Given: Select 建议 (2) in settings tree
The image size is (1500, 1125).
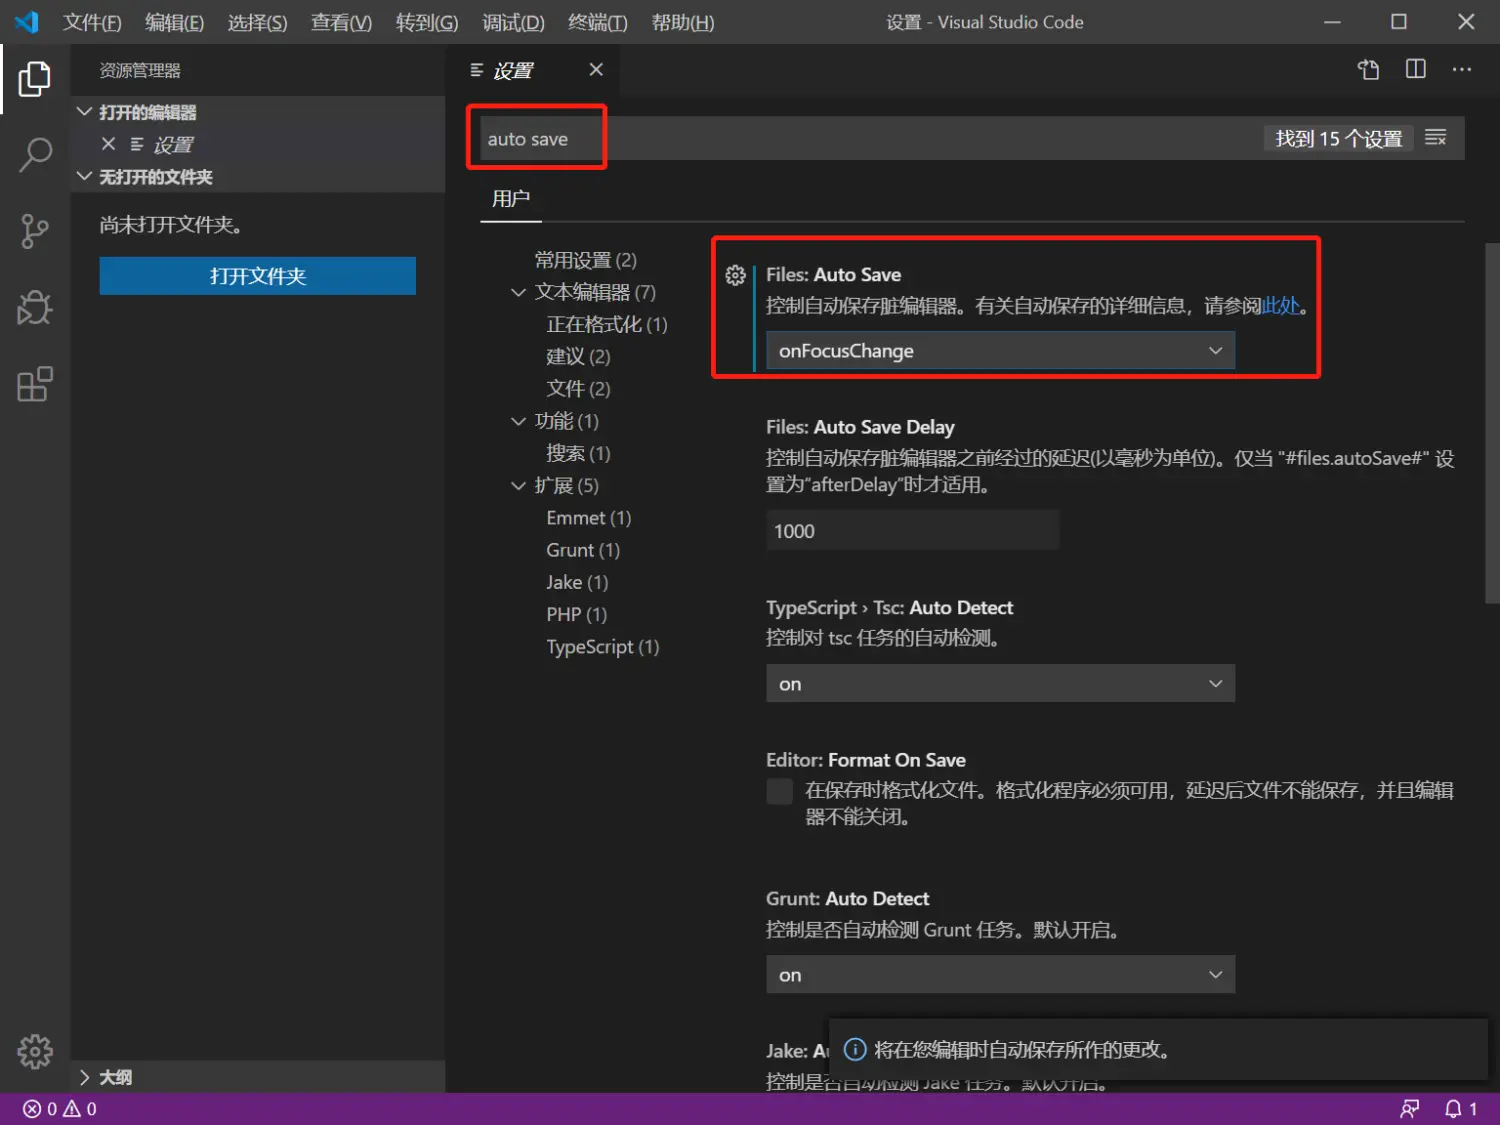Looking at the screenshot, I should [578, 357].
